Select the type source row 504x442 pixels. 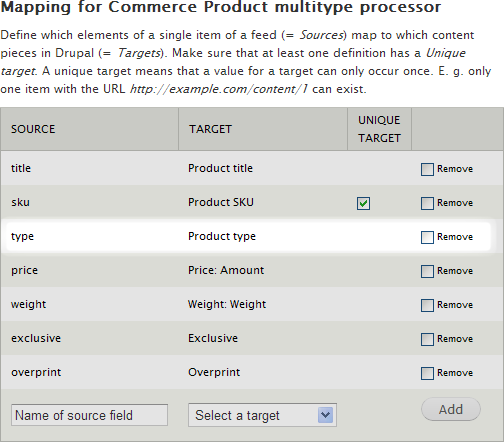[248, 236]
